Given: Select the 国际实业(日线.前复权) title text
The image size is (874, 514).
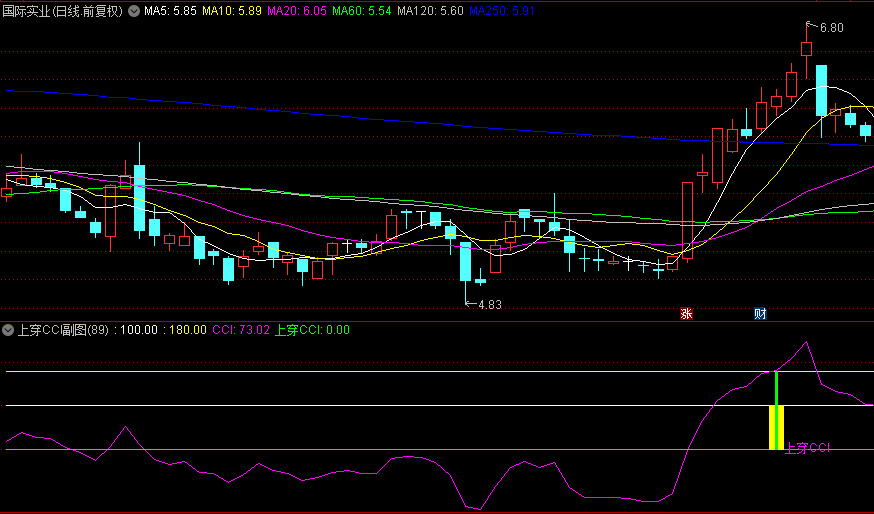Looking at the screenshot, I should [x=62, y=11].
